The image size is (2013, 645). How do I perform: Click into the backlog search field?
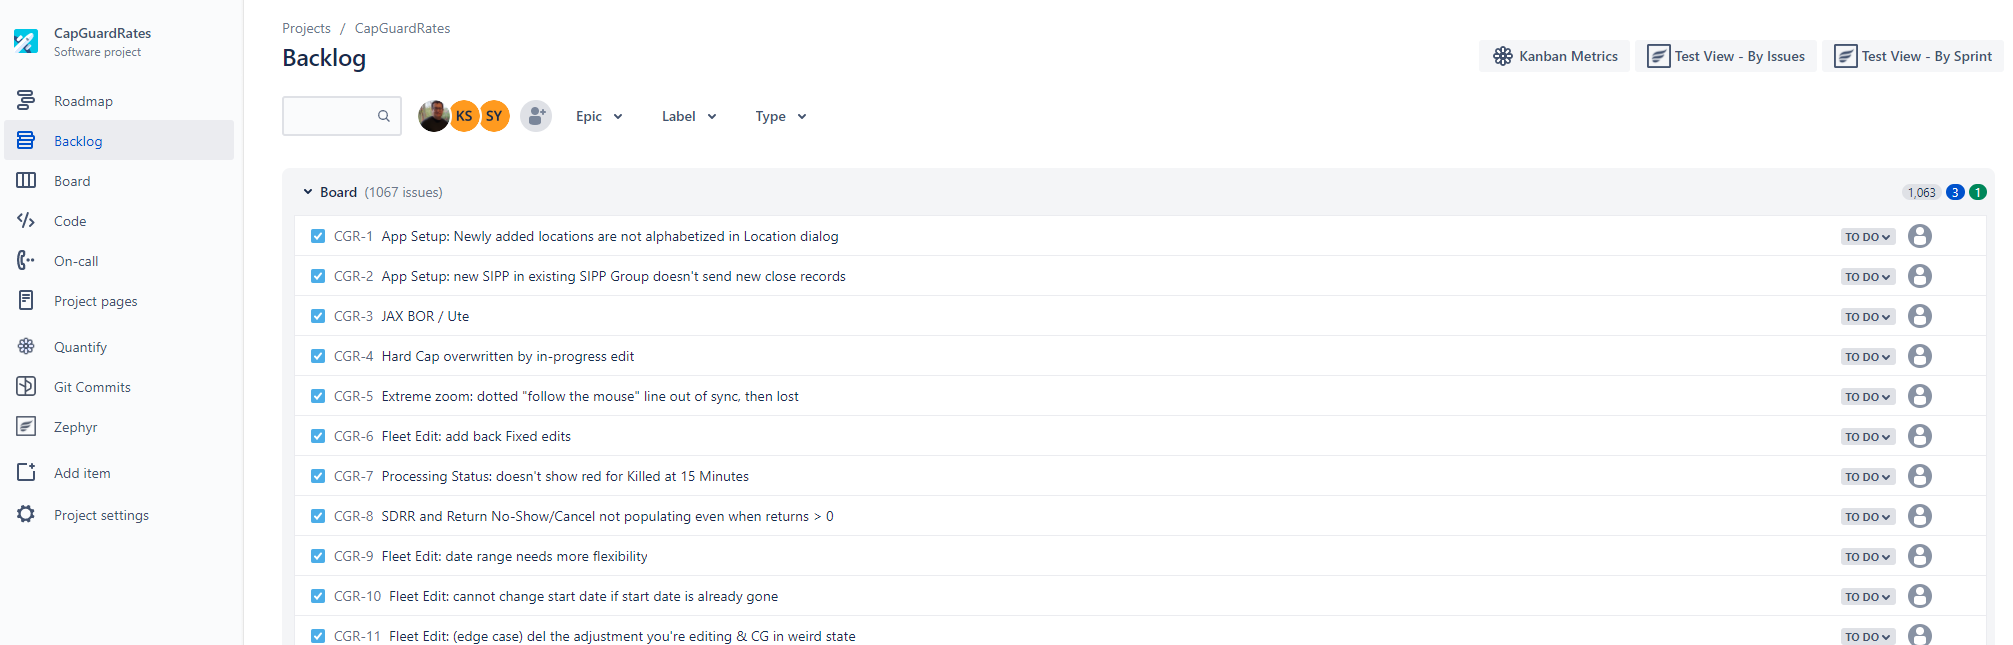tap(342, 116)
